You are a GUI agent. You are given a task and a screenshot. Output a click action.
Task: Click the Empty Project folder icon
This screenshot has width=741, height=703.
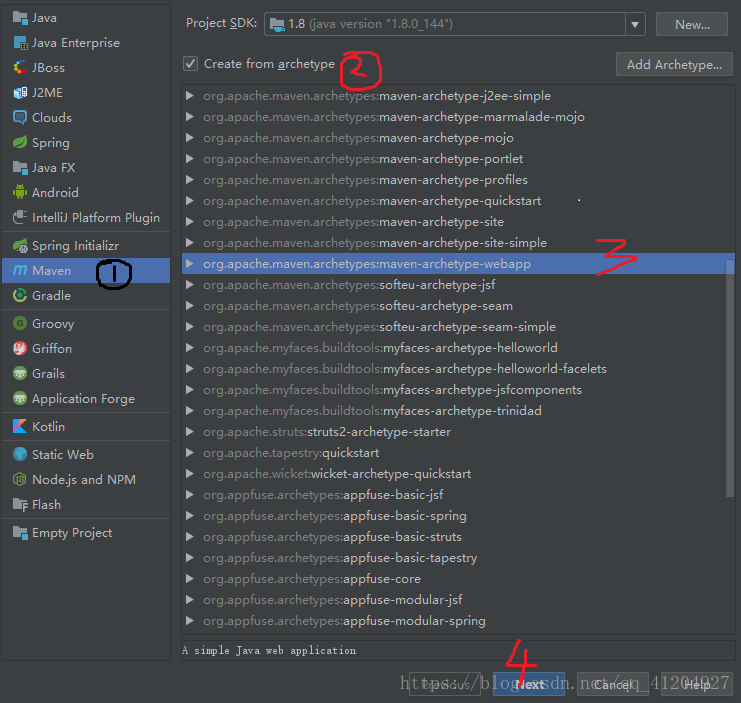(20, 533)
